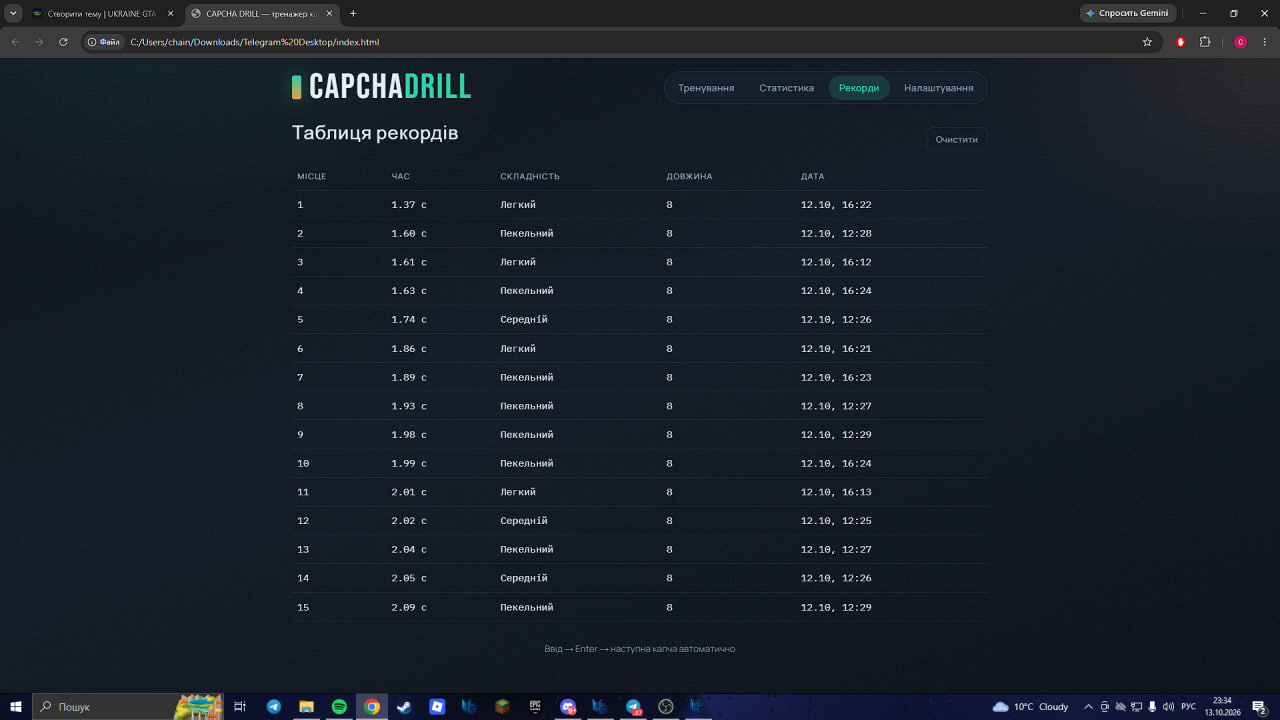The width and height of the screenshot is (1280, 720).
Task: Show hidden system tray icons
Action: click(x=1088, y=707)
